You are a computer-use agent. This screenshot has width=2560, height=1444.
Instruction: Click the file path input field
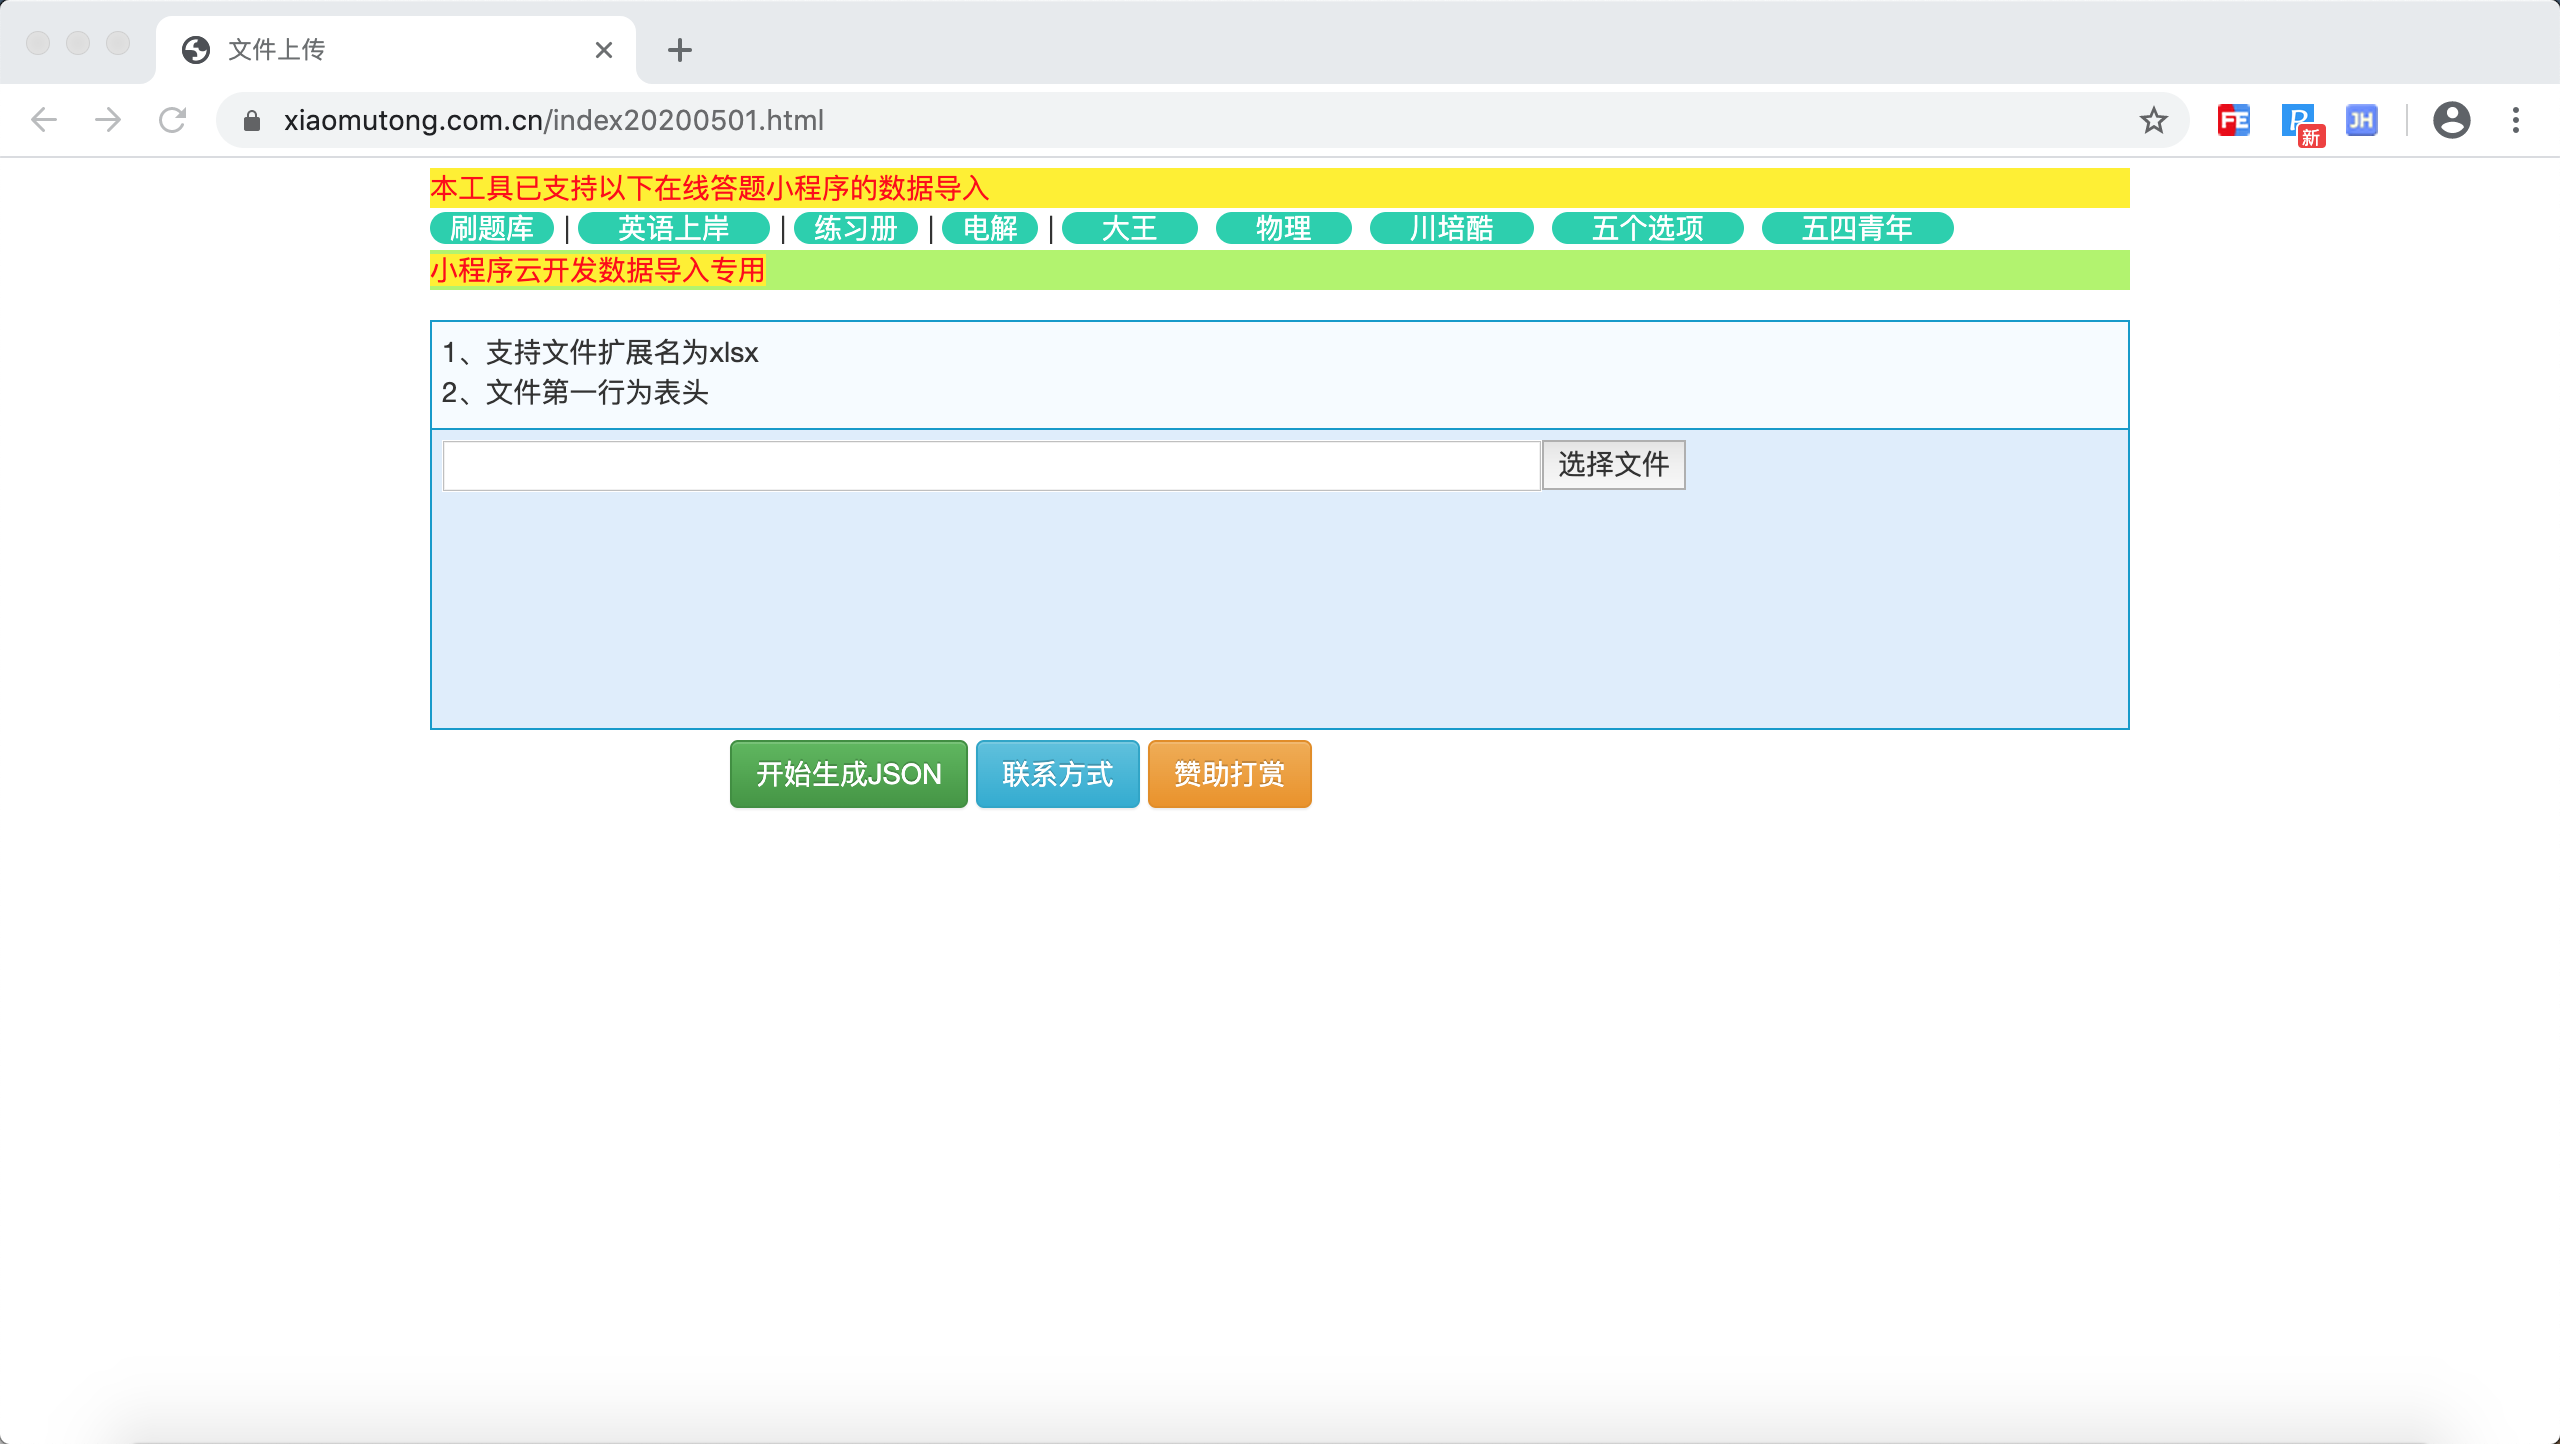click(x=990, y=465)
